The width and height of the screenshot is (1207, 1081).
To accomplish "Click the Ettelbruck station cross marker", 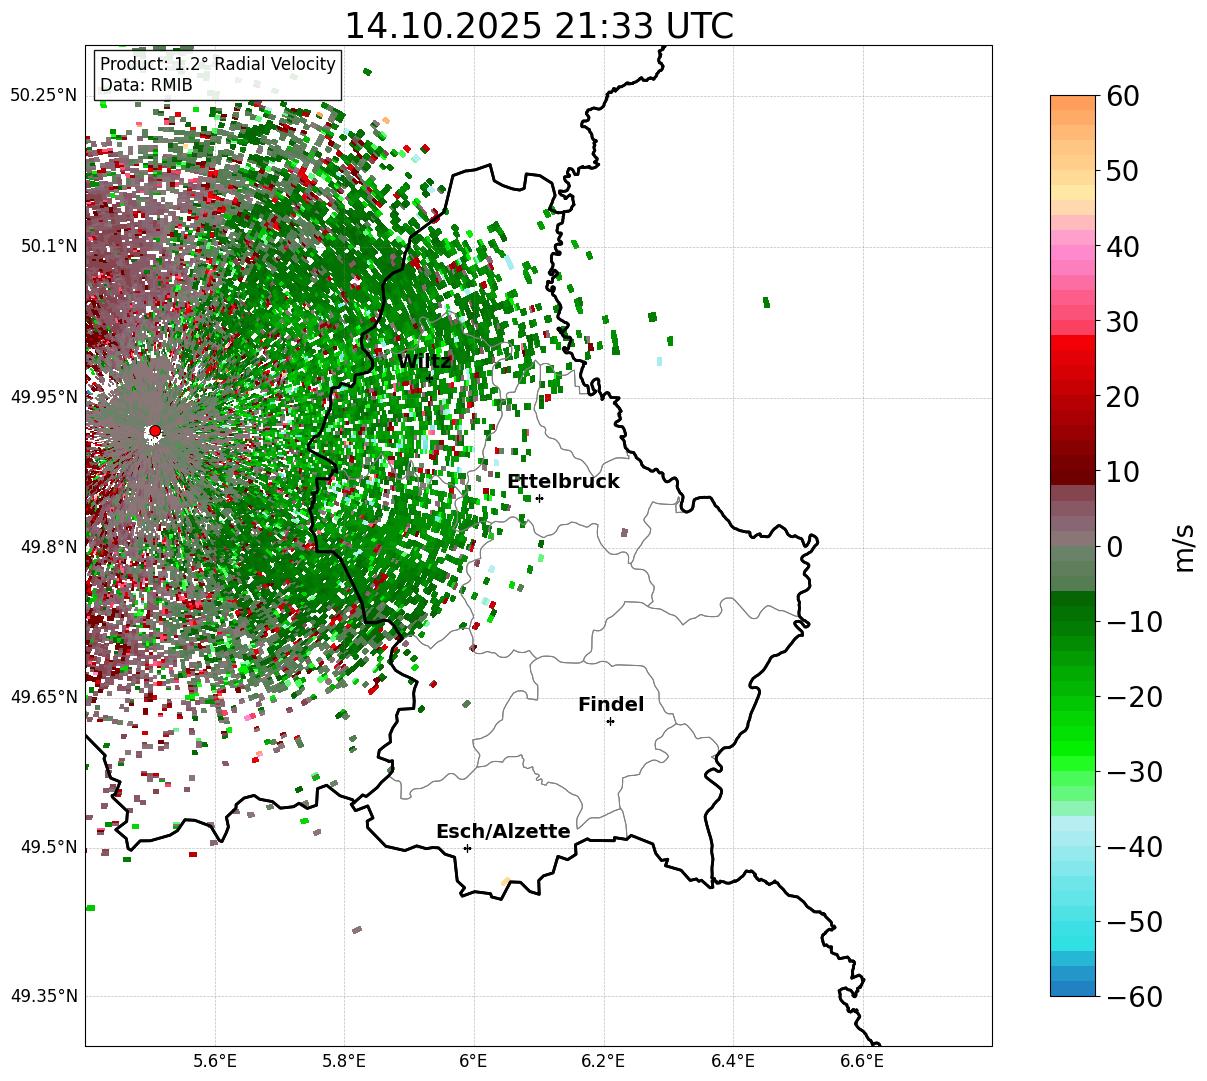I will point(539,498).
